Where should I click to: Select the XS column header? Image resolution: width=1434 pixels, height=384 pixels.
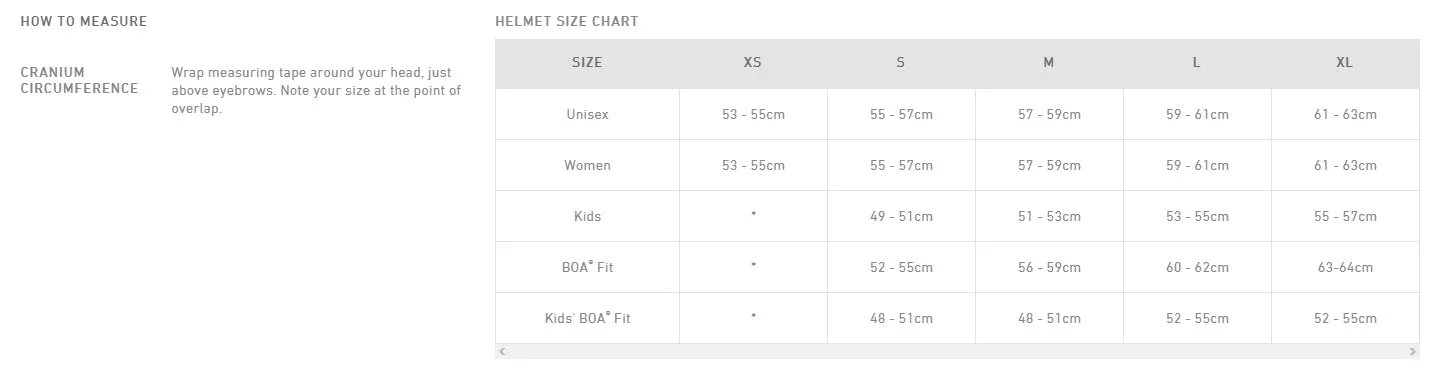[753, 63]
